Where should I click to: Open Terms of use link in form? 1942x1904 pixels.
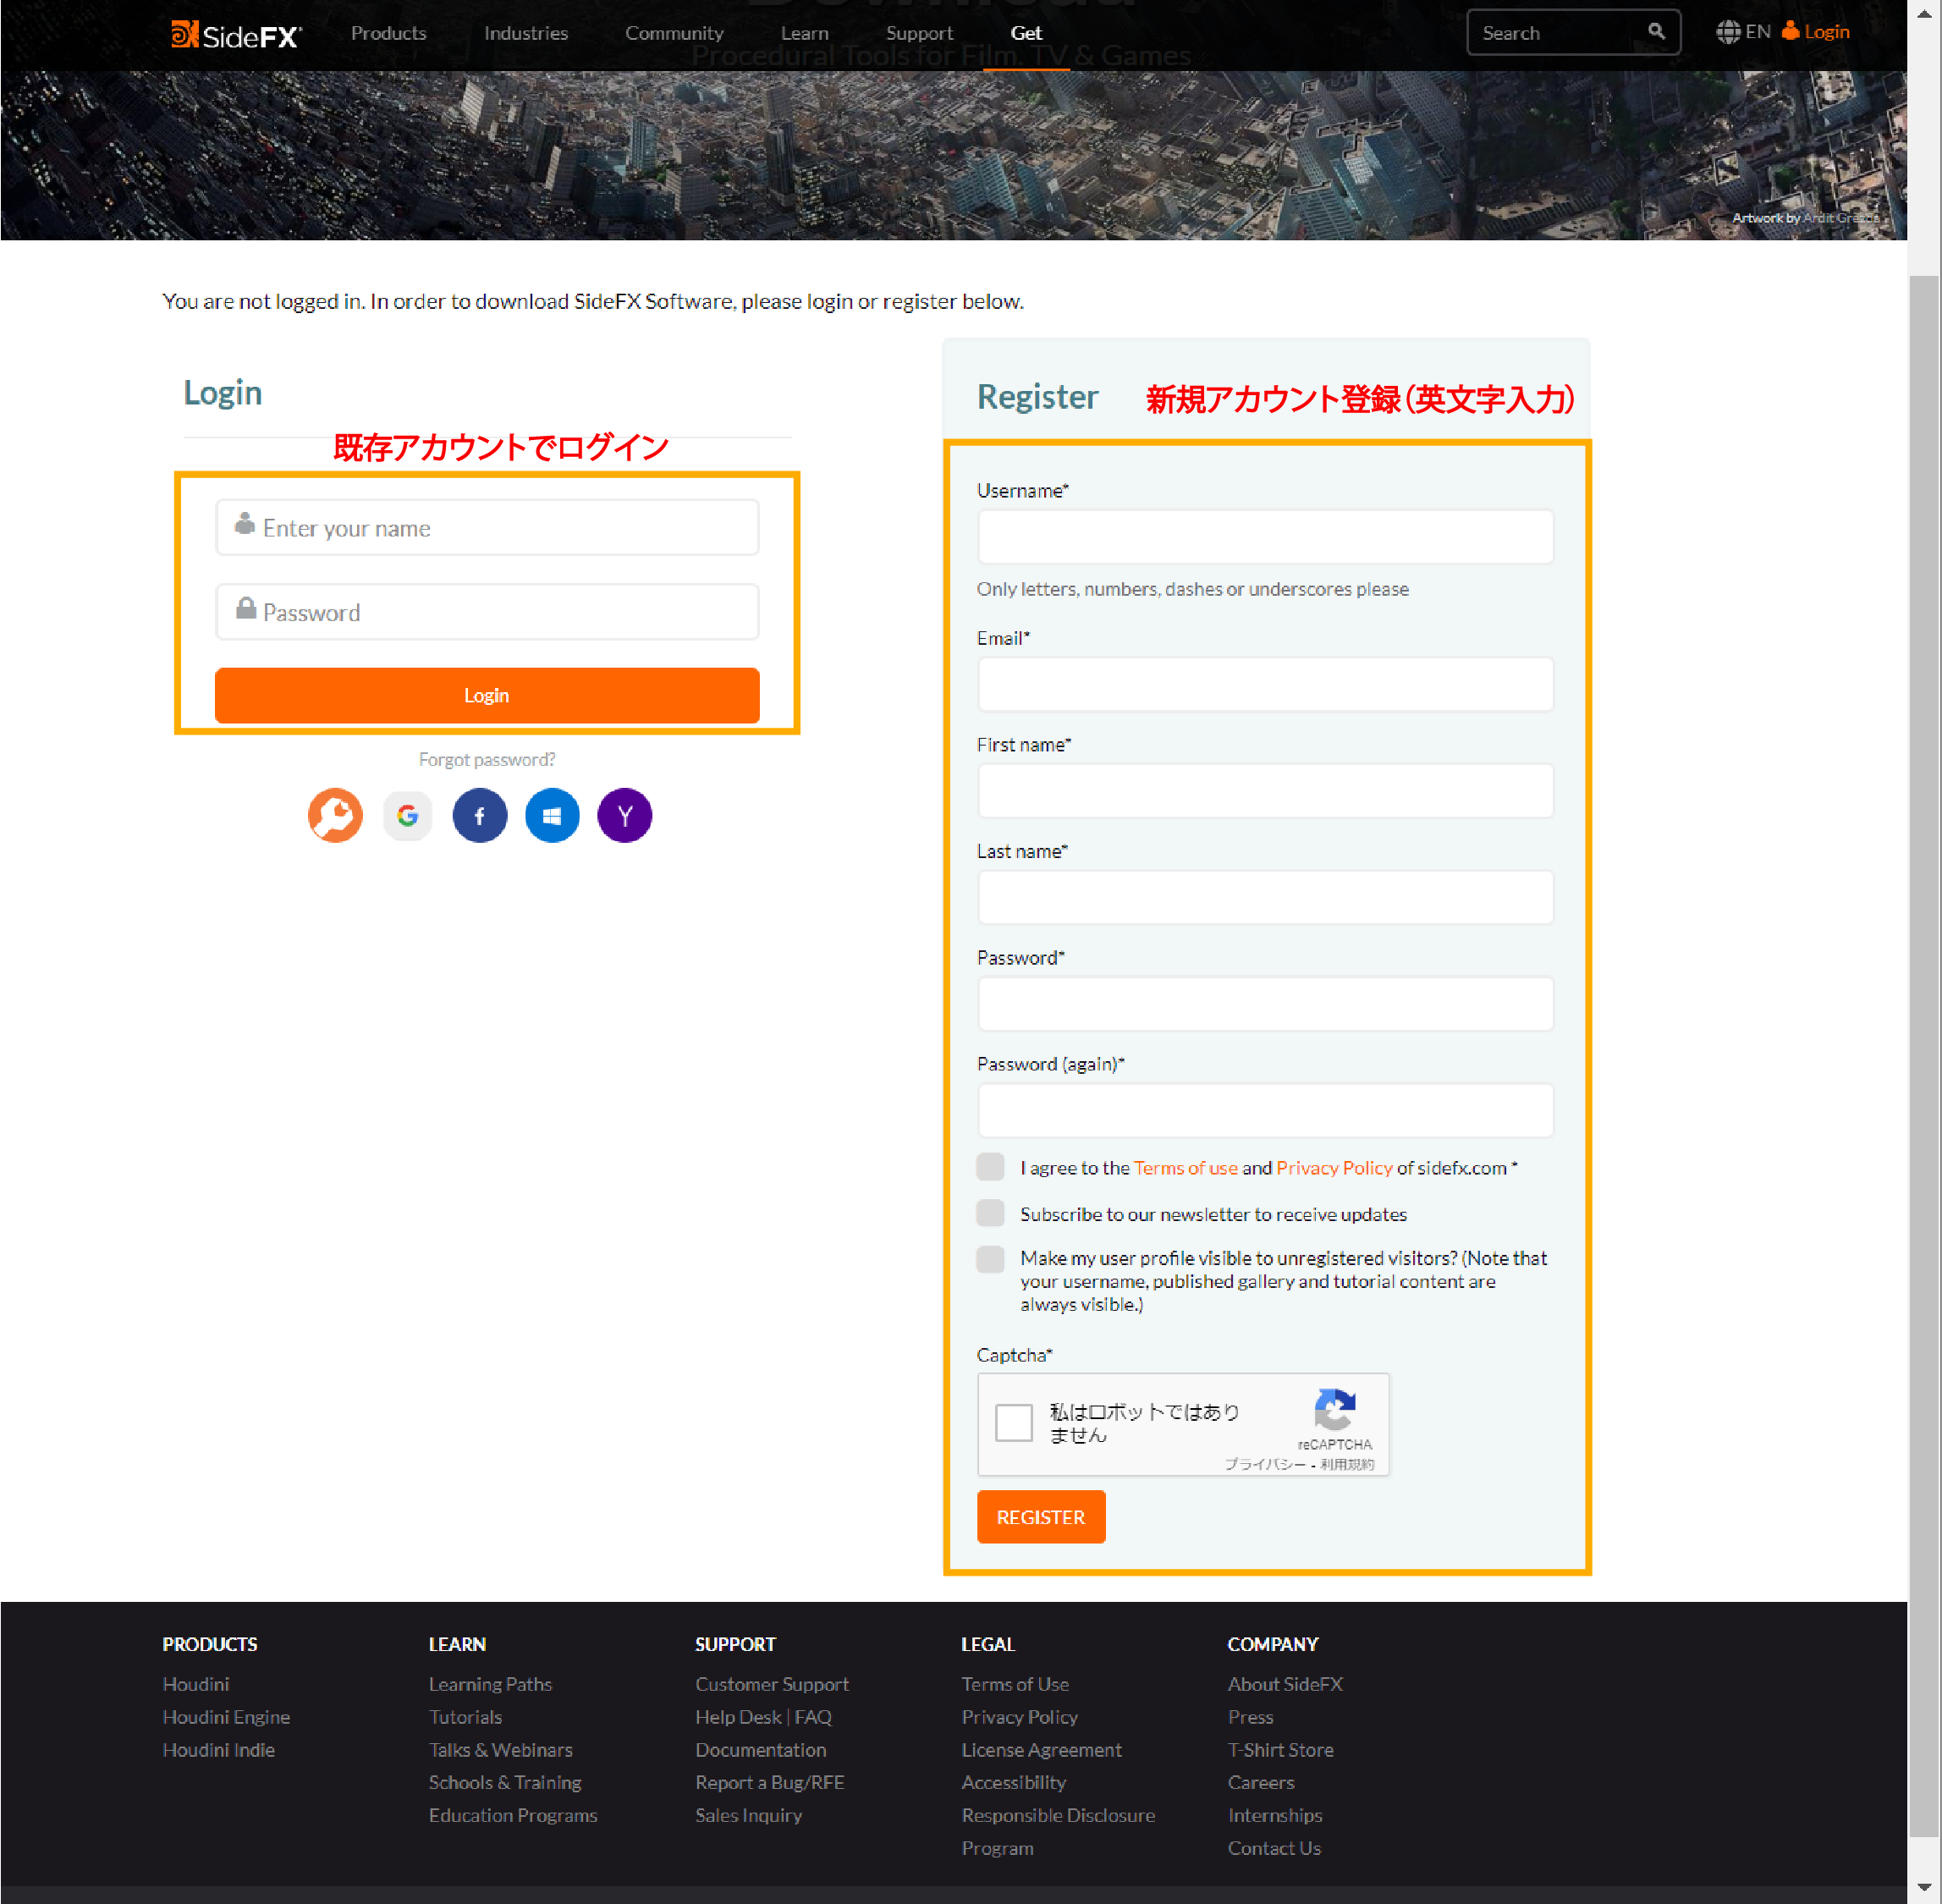pyautogui.click(x=1186, y=1168)
